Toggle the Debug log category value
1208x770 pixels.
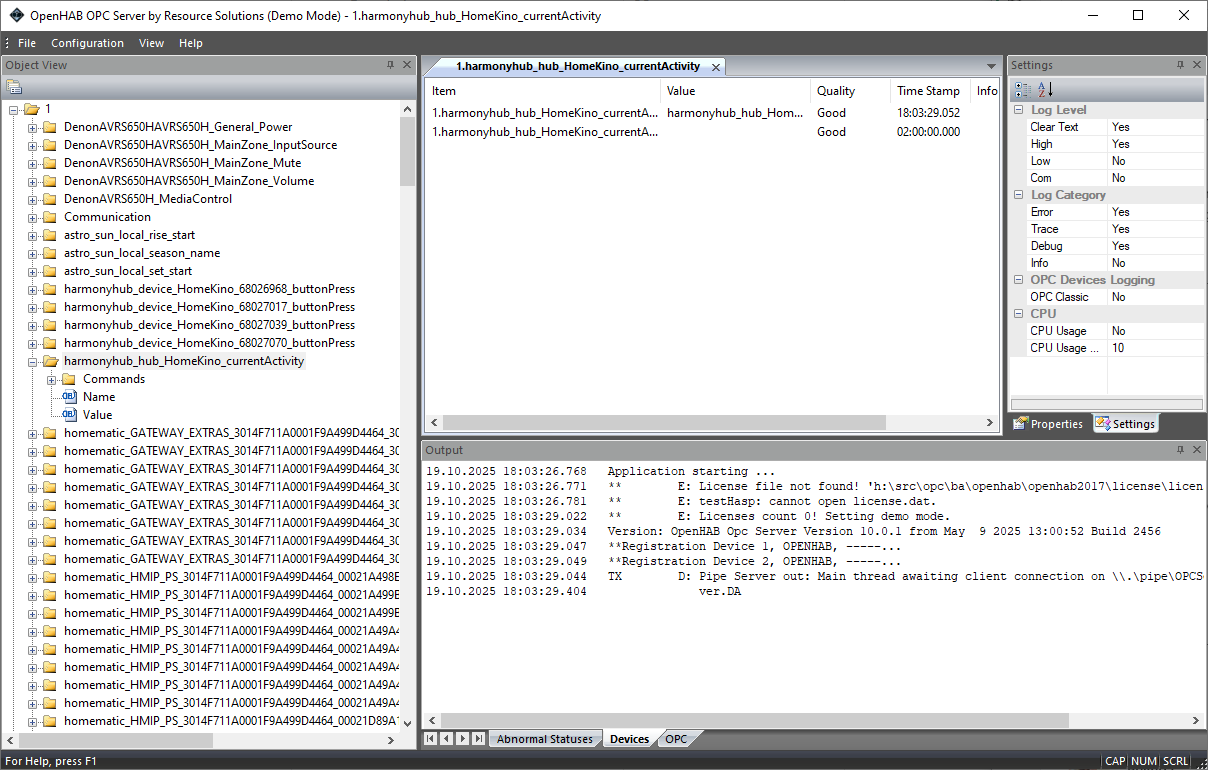[x=1155, y=246]
